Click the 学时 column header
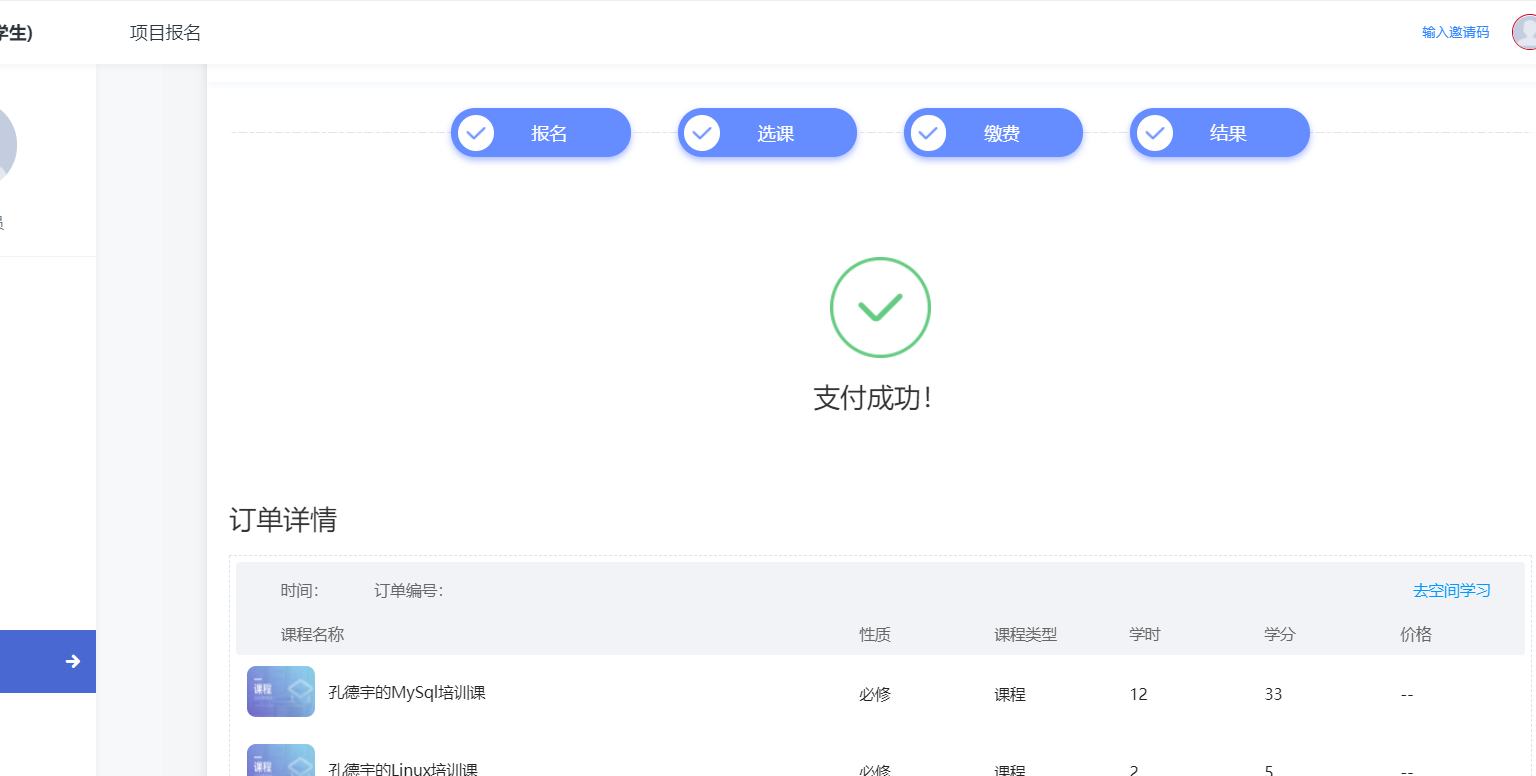The height and width of the screenshot is (776, 1536). (x=1145, y=634)
